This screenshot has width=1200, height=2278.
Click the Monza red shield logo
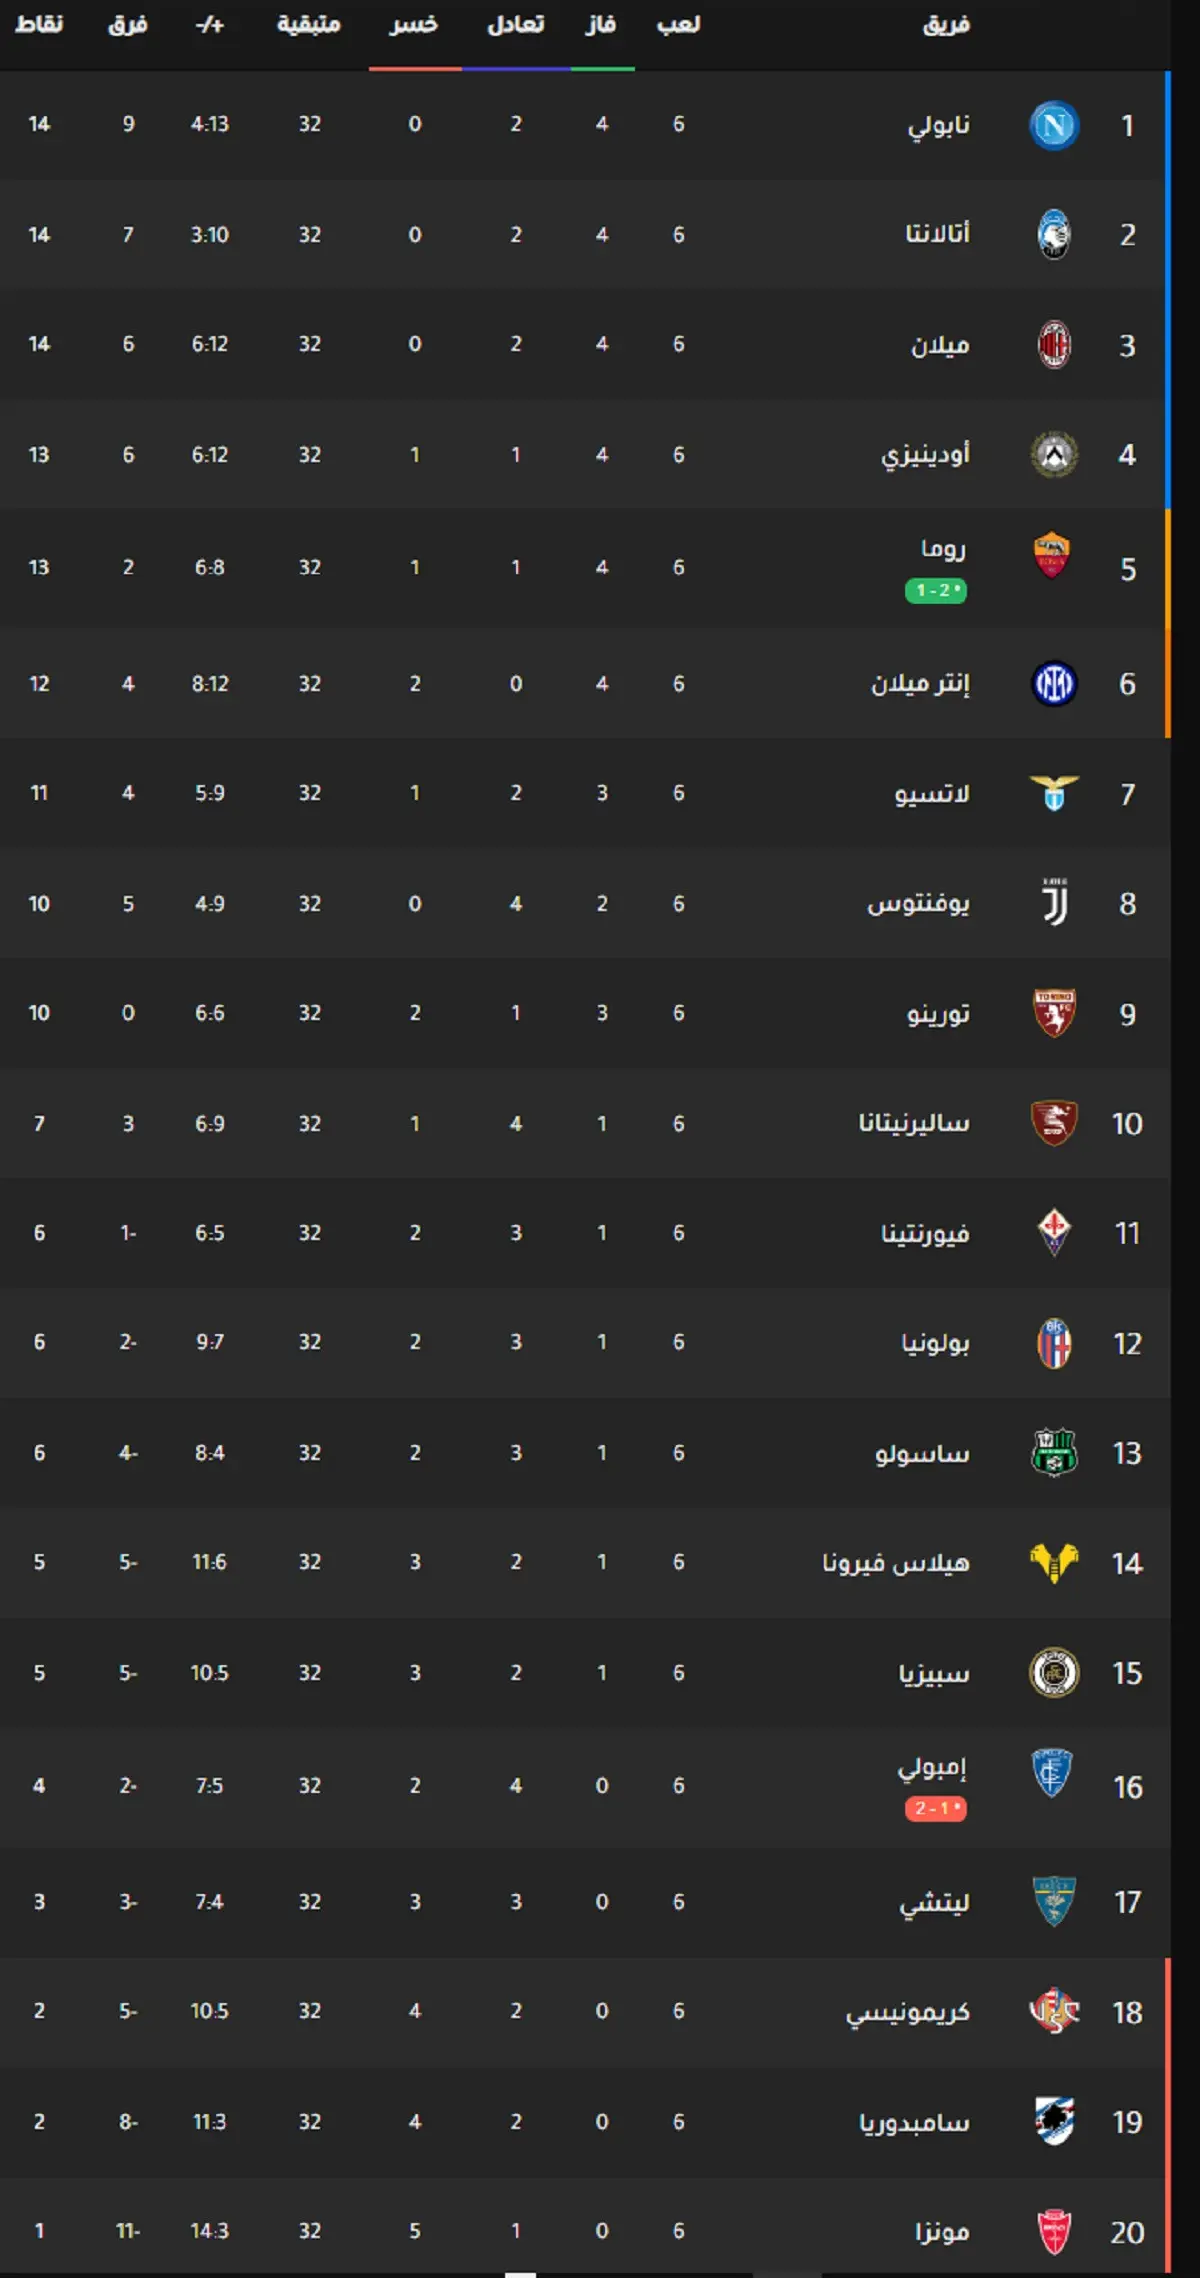click(x=1054, y=2232)
